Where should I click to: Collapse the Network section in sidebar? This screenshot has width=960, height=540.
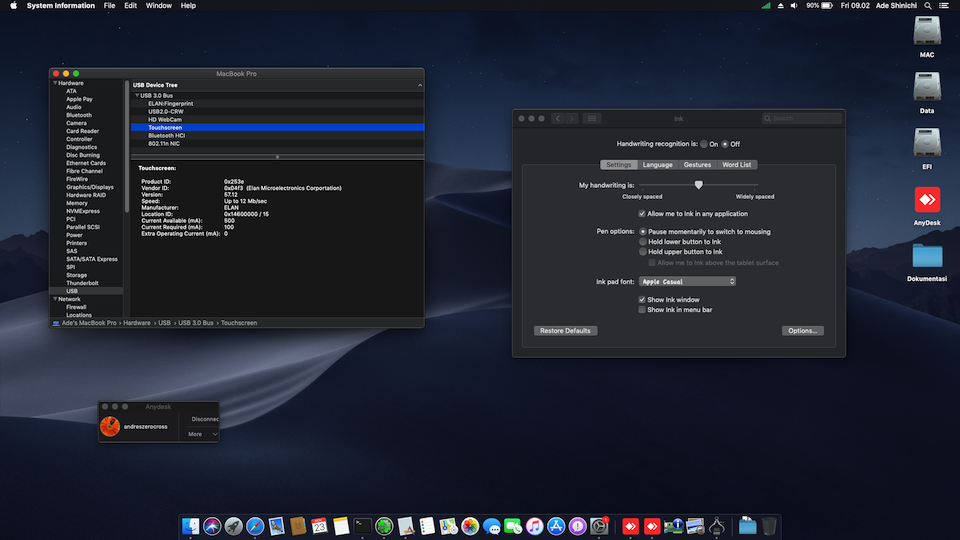[x=55, y=299]
